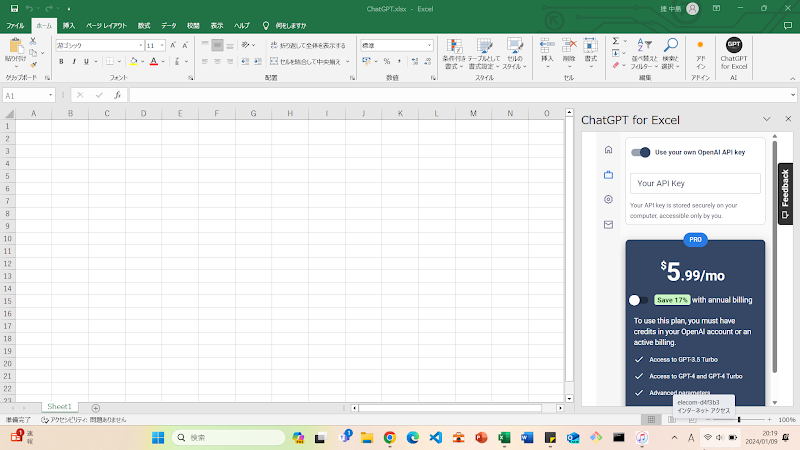800x450 pixels.
Task: Open number format dropdown
Action: point(430,45)
